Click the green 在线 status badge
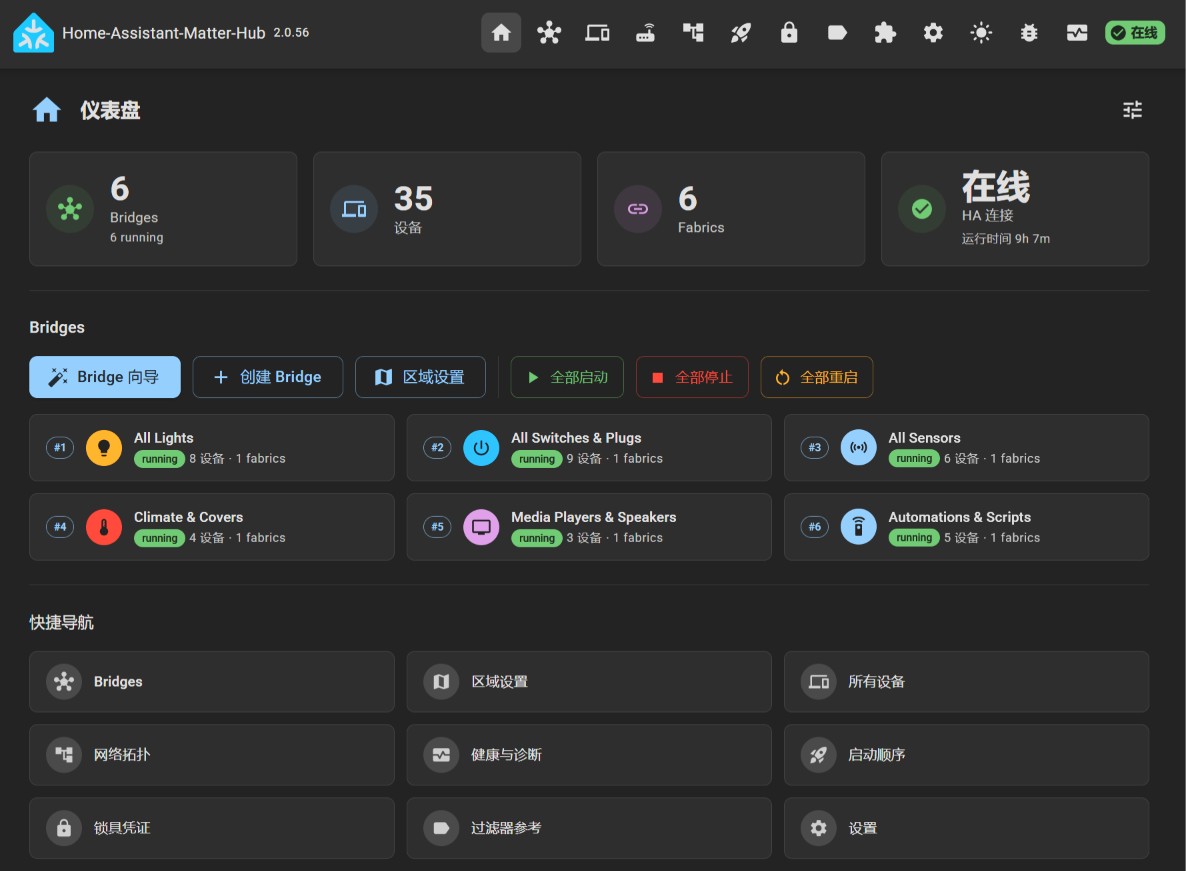1186x871 pixels. pyautogui.click(x=1135, y=33)
